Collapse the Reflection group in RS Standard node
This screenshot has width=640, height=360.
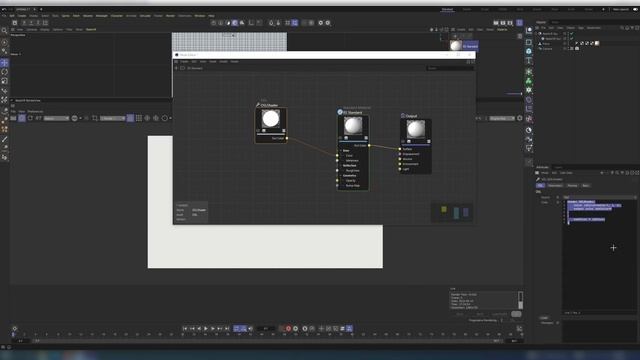(341, 166)
